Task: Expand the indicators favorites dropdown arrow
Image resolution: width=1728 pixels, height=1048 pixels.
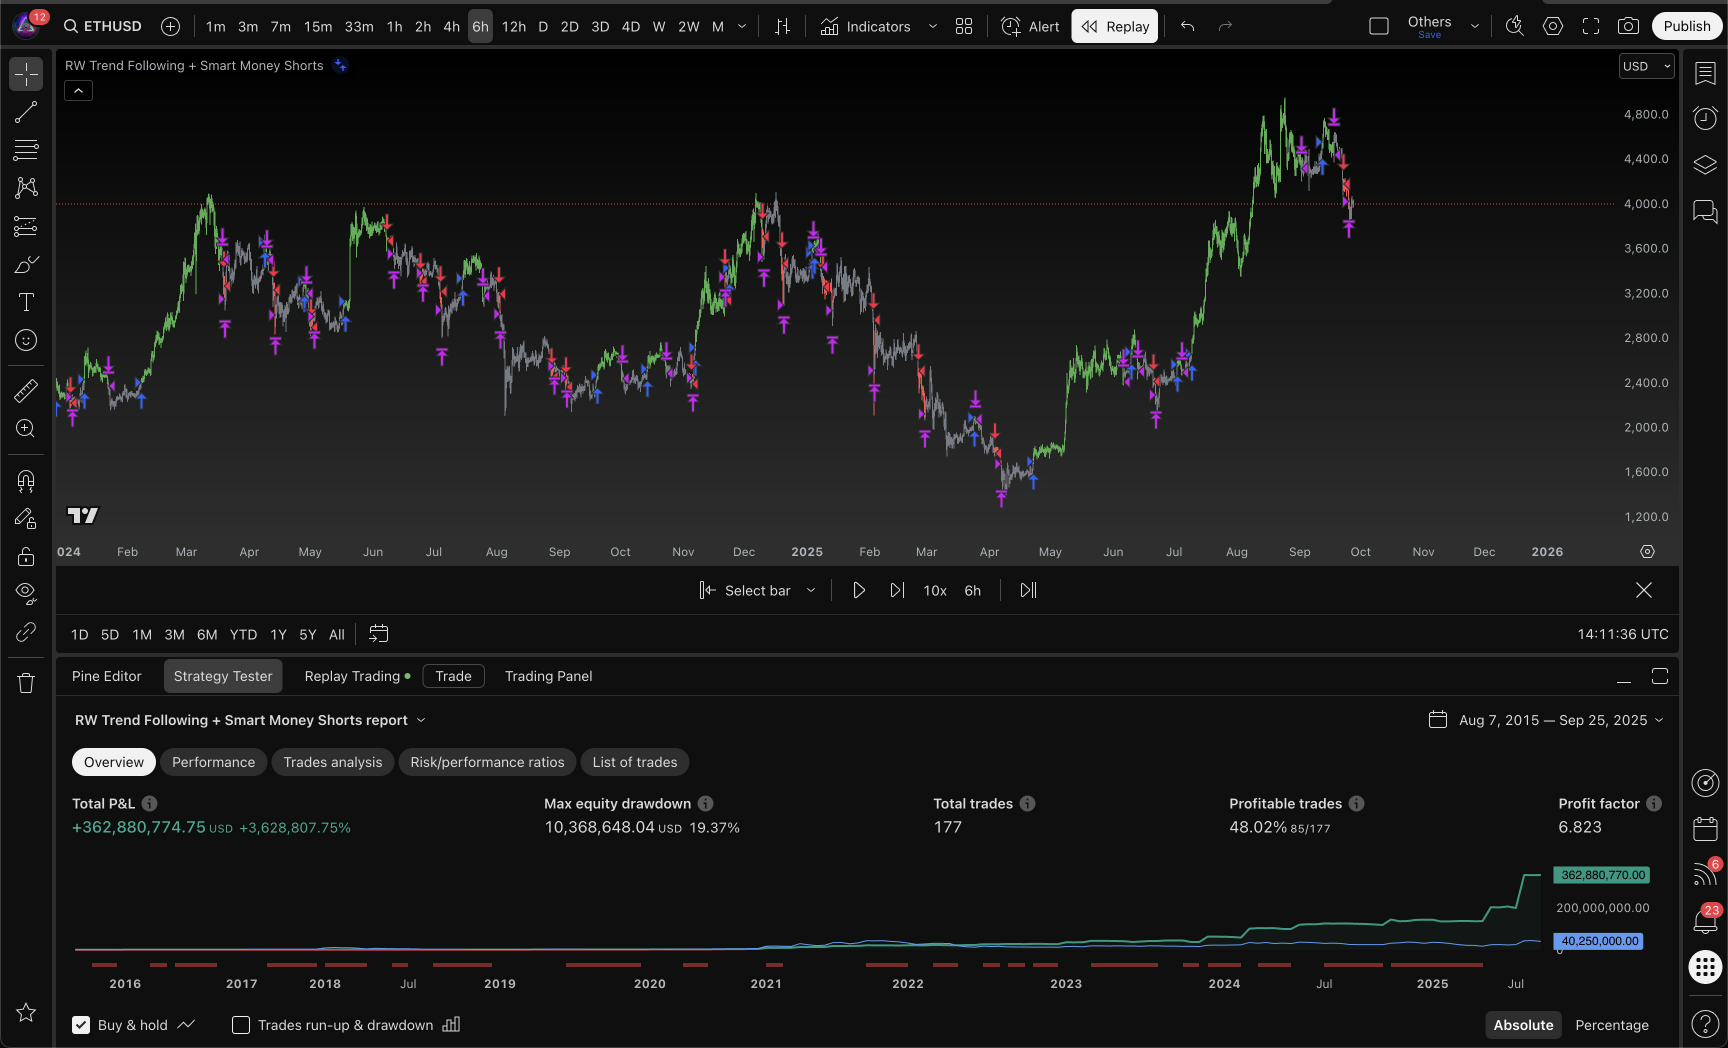Action: pyautogui.click(x=933, y=26)
